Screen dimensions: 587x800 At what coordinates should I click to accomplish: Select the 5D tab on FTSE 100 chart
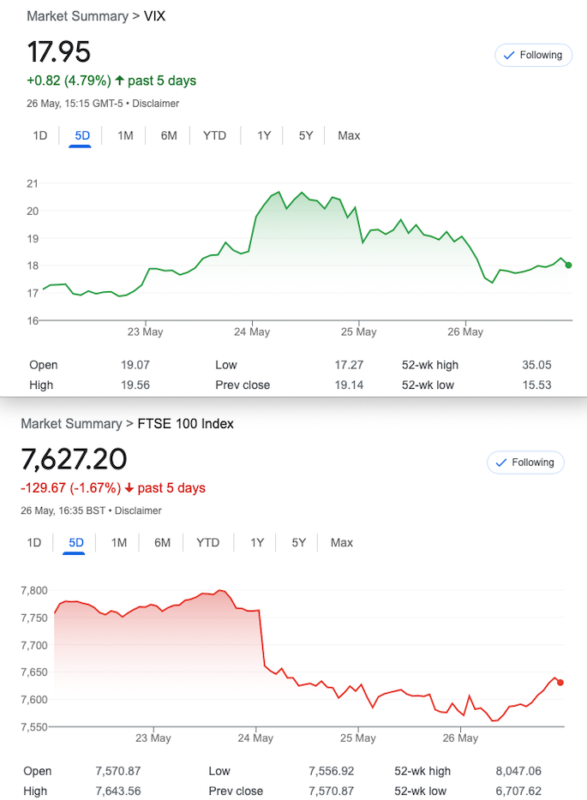[x=76, y=543]
